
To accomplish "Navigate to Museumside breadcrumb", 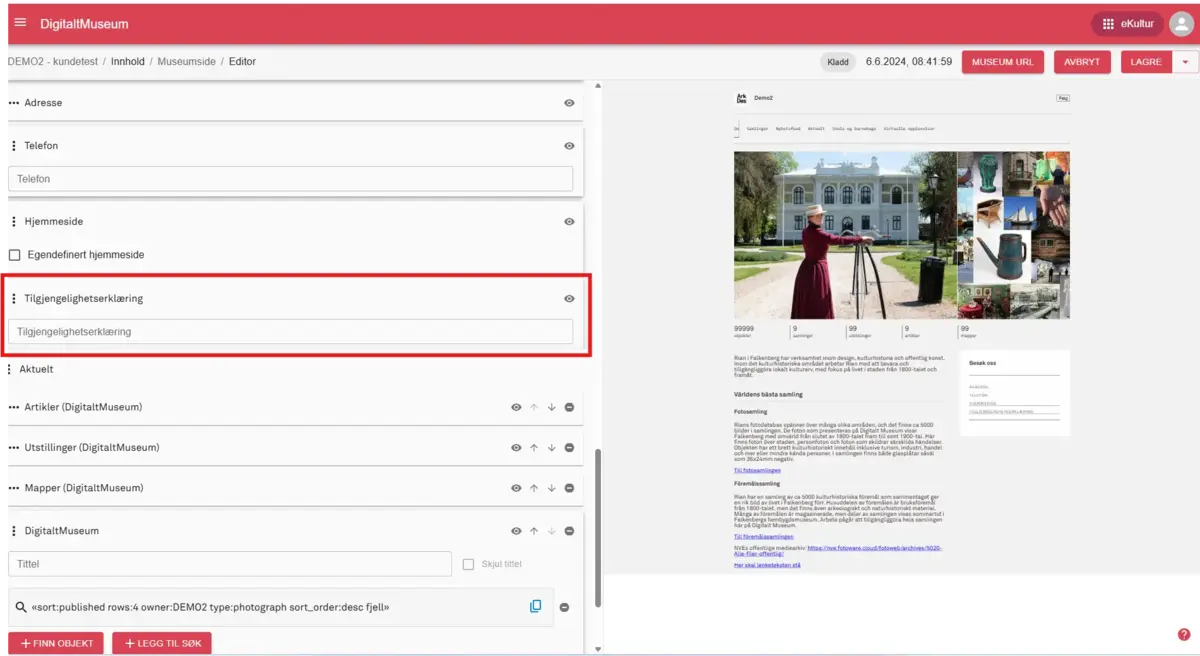I will [x=186, y=62].
